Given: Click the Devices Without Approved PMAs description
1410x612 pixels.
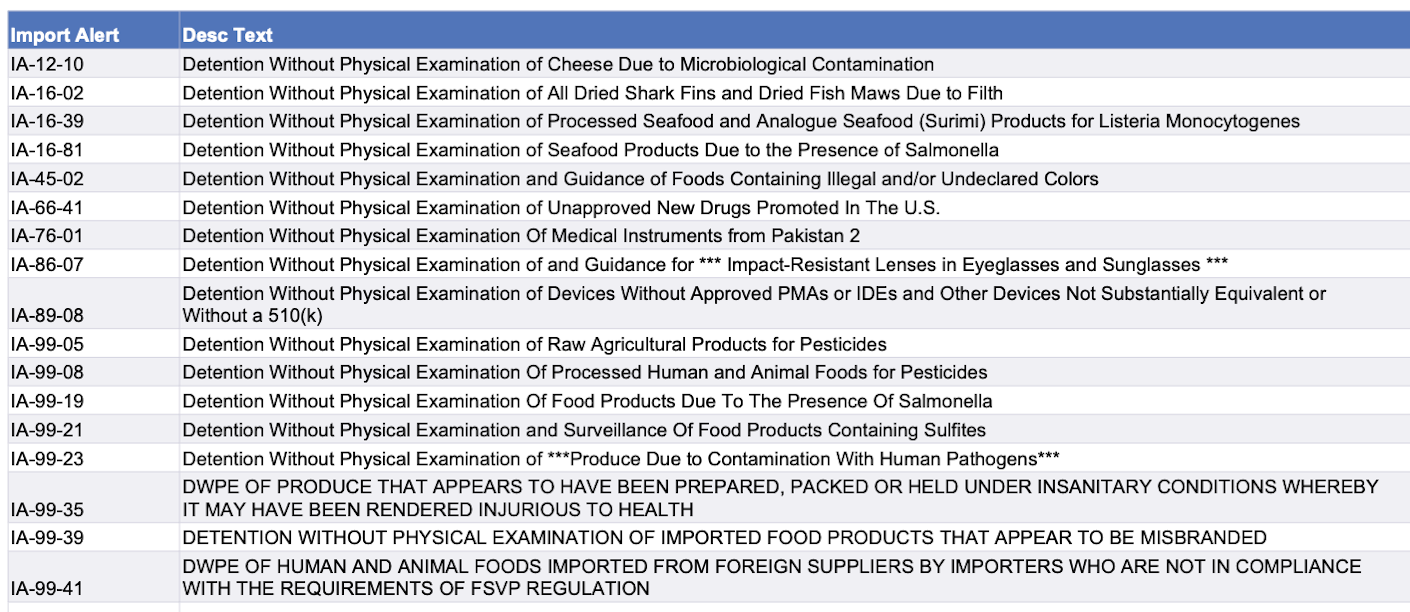Looking at the screenshot, I should pyautogui.click(x=753, y=304).
